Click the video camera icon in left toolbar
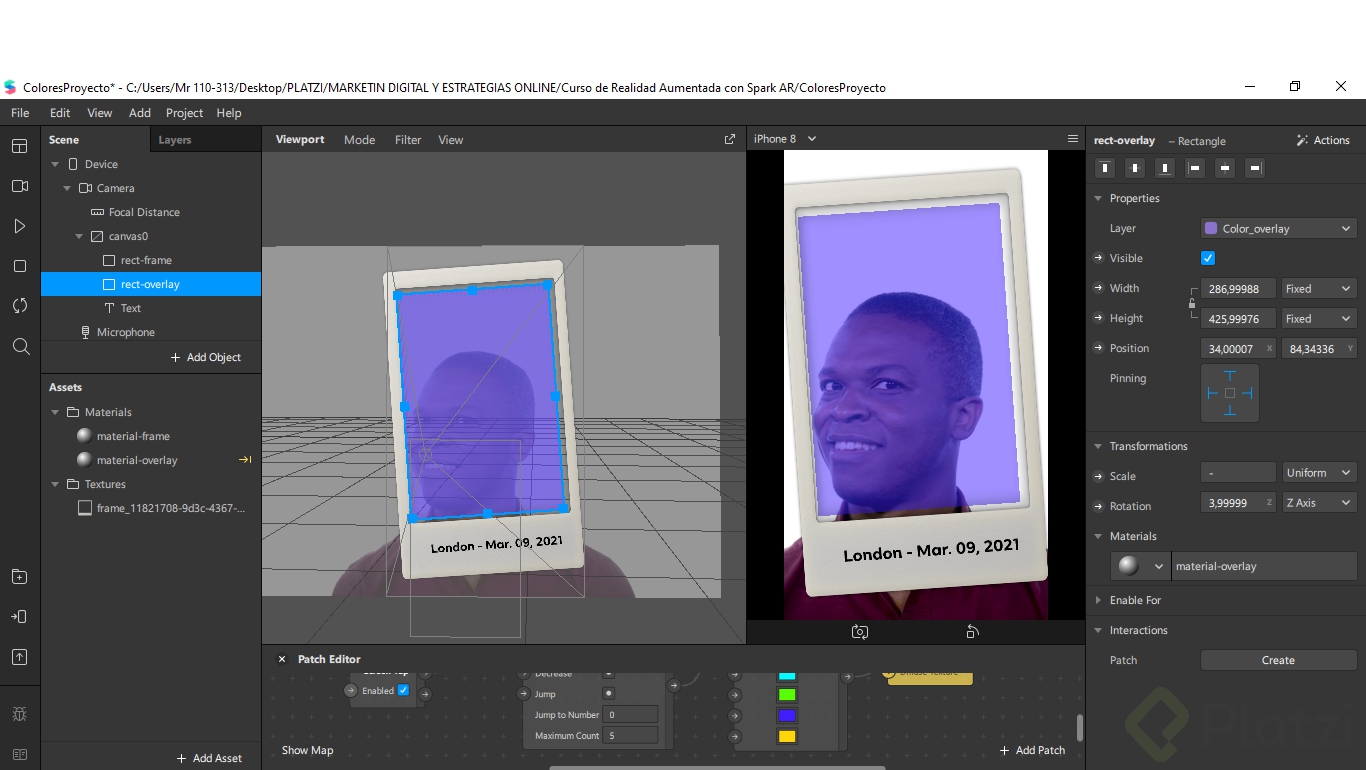 (20, 186)
